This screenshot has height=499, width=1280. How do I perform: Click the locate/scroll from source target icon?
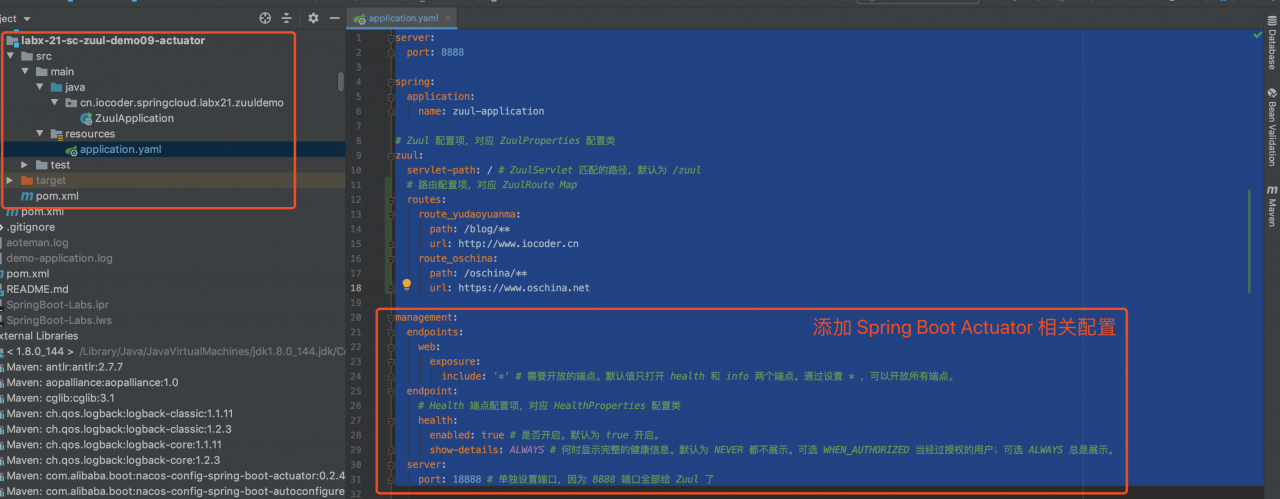click(265, 18)
